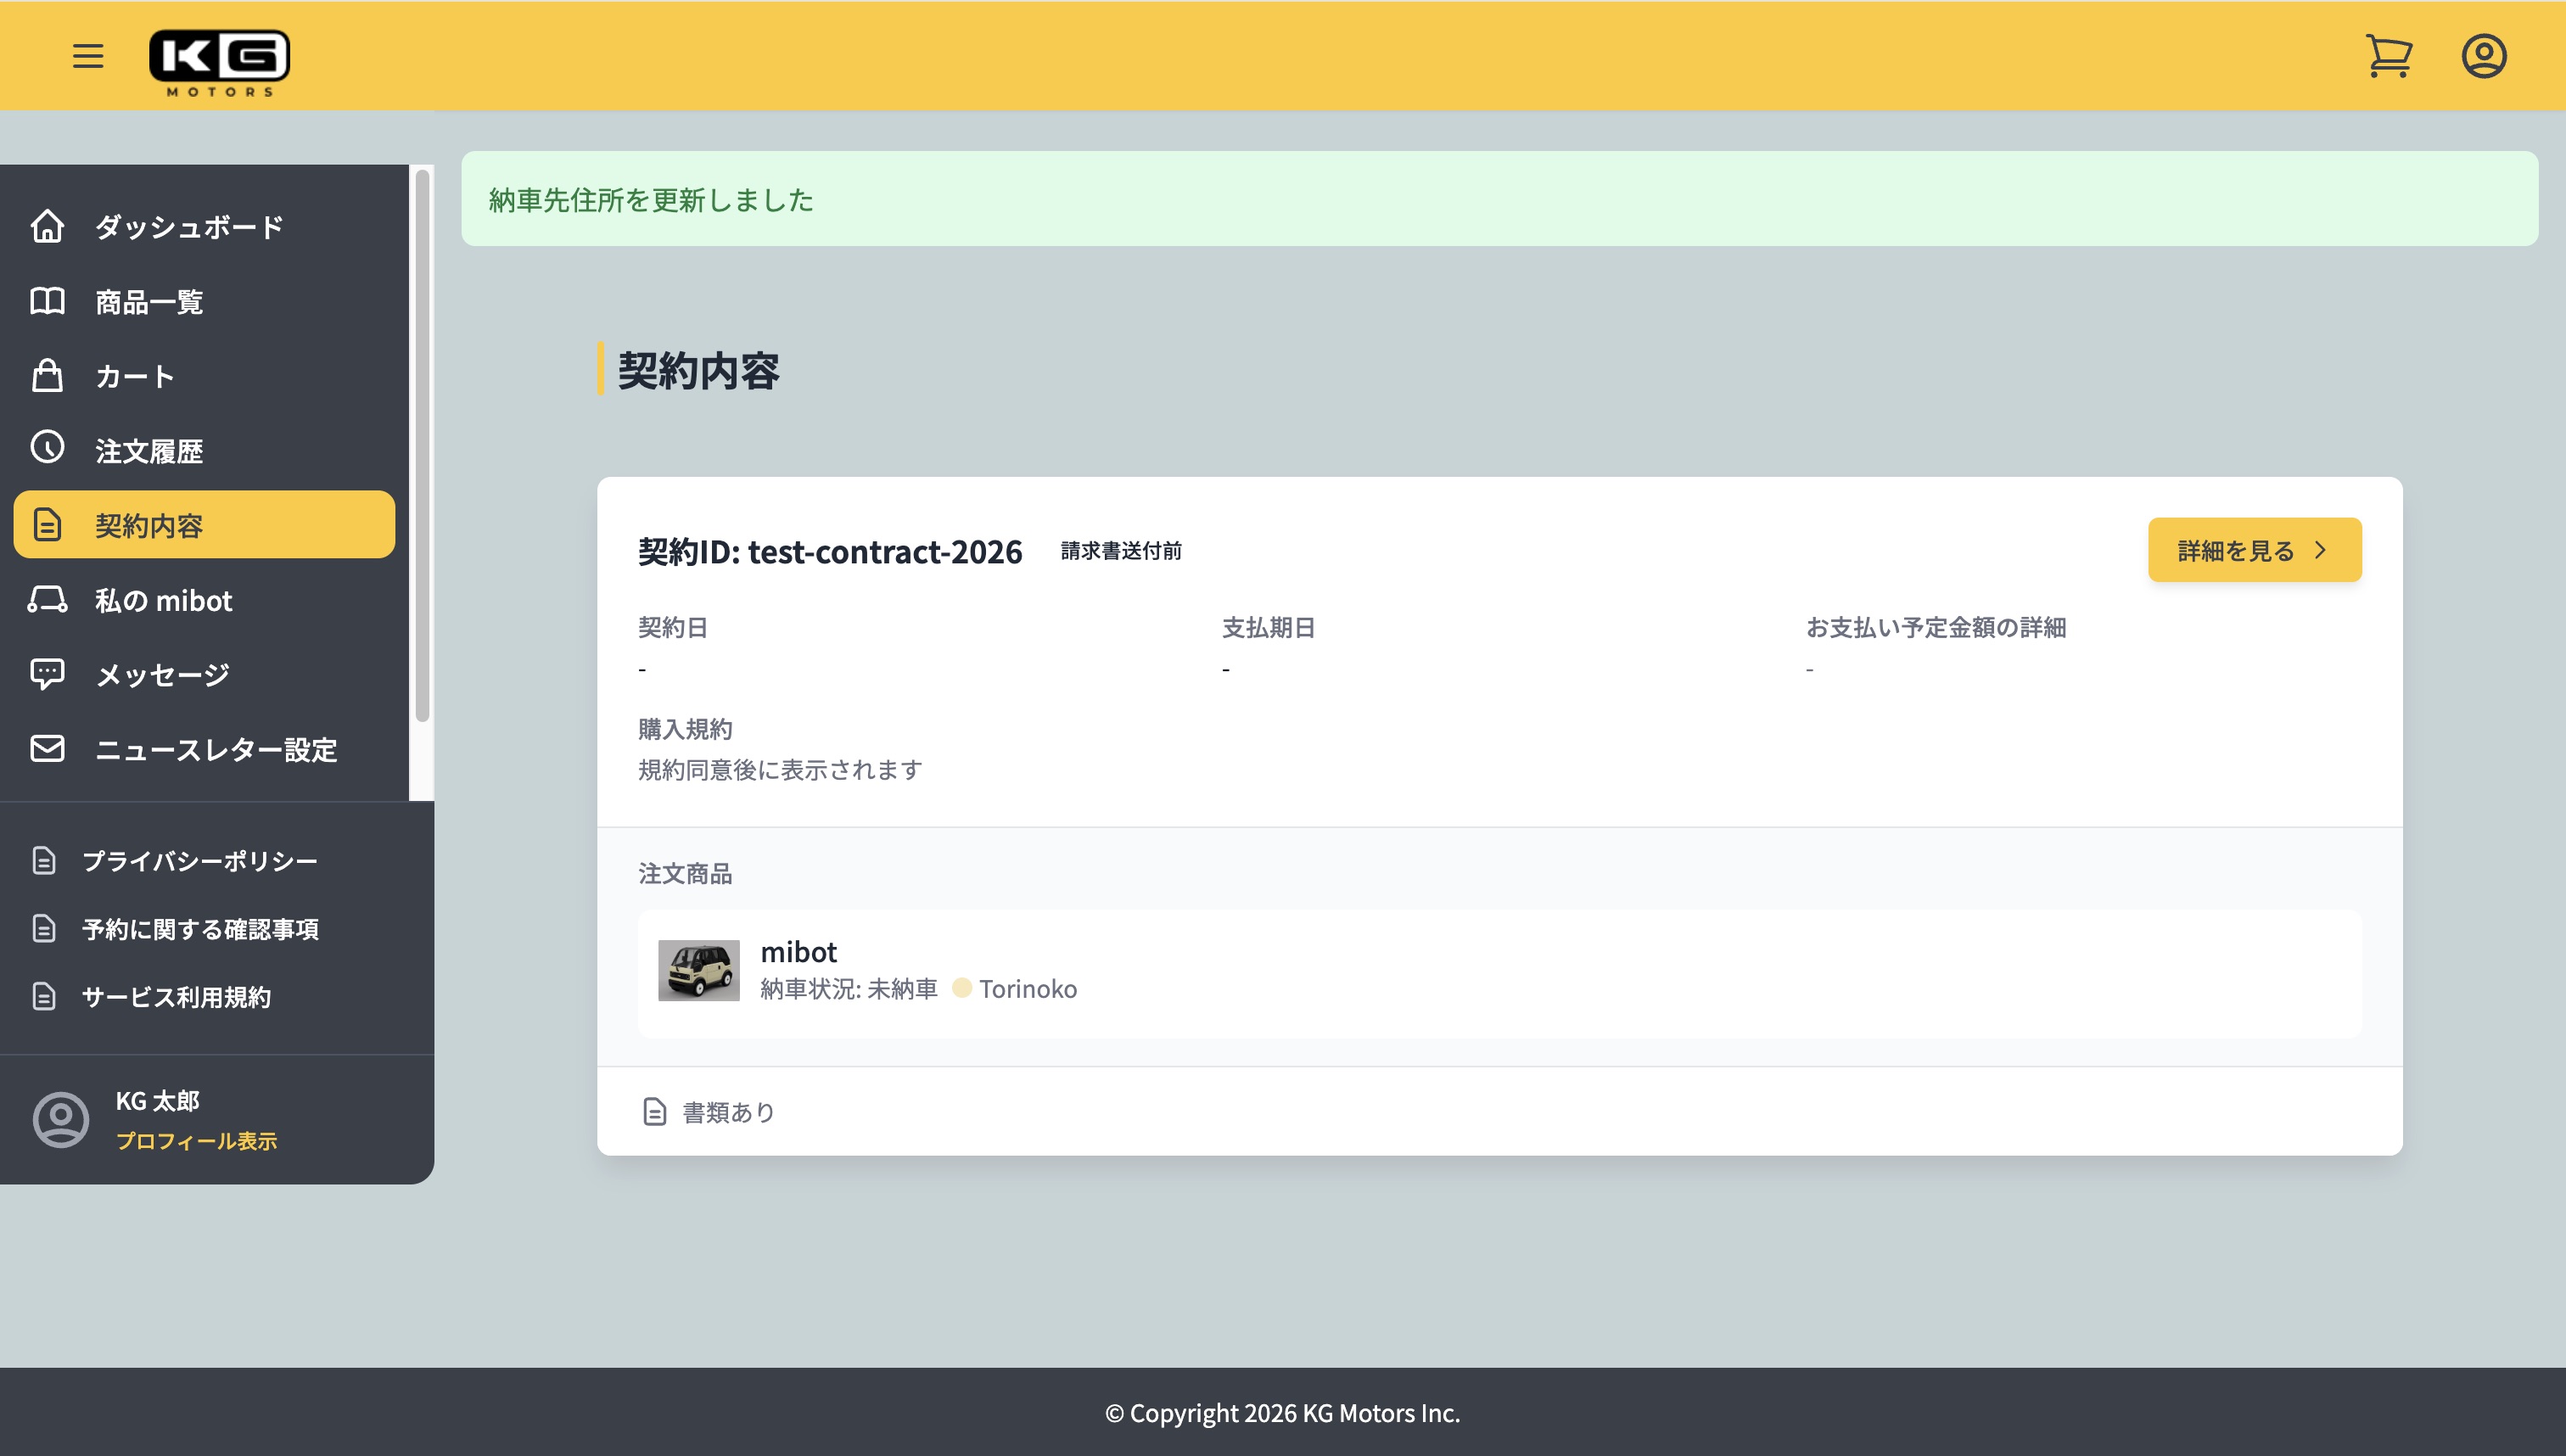
Task: Click the chevron on 詳細を見る button
Action: 2322,549
